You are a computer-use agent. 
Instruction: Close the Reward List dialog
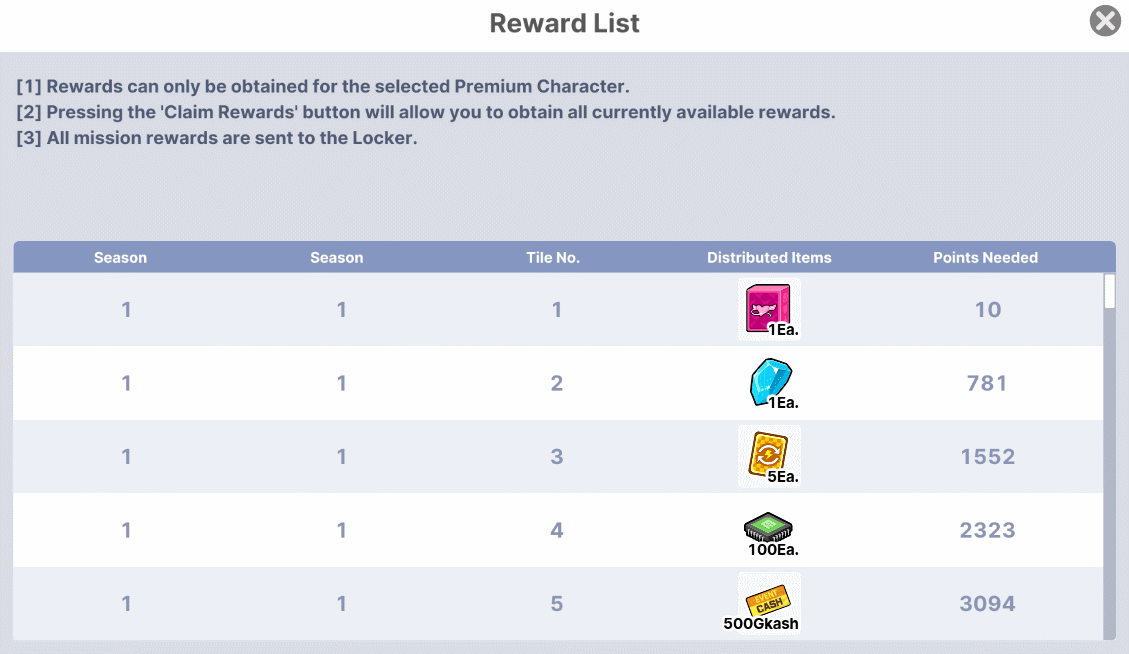tap(1105, 21)
